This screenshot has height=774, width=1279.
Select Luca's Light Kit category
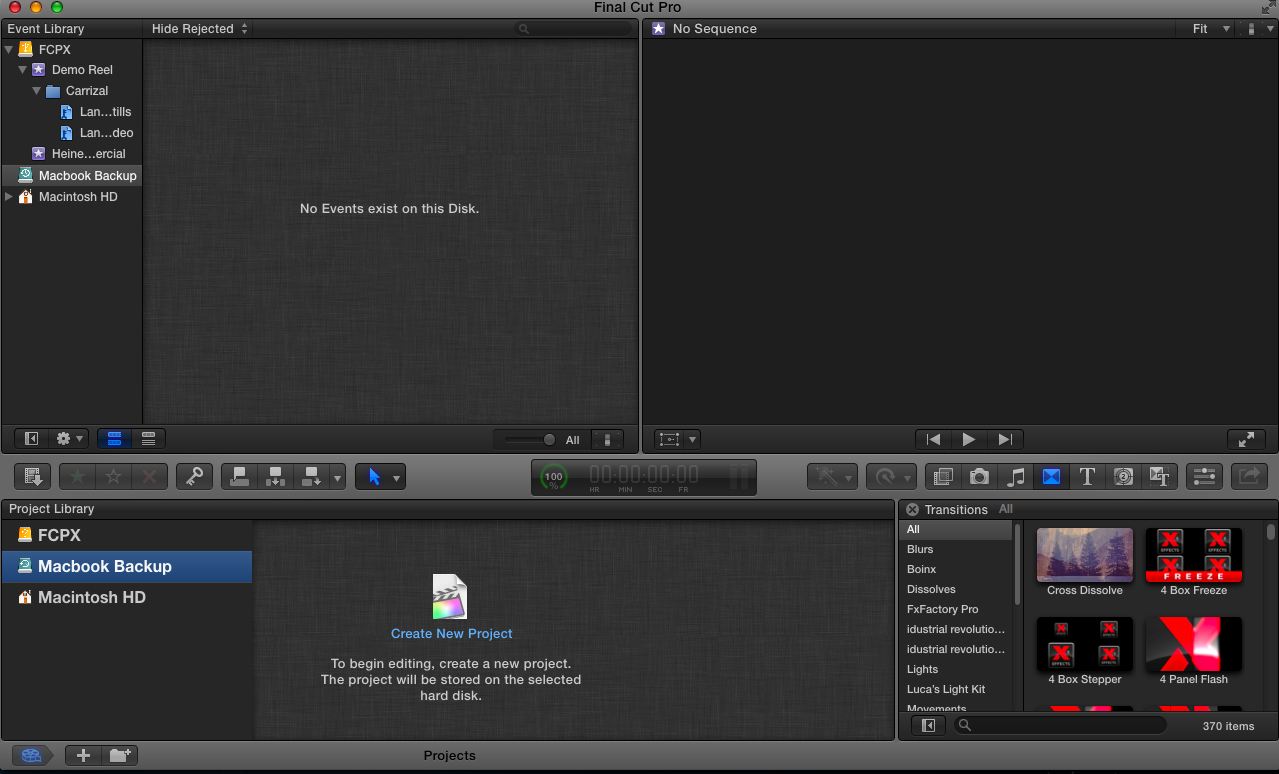tap(946, 689)
